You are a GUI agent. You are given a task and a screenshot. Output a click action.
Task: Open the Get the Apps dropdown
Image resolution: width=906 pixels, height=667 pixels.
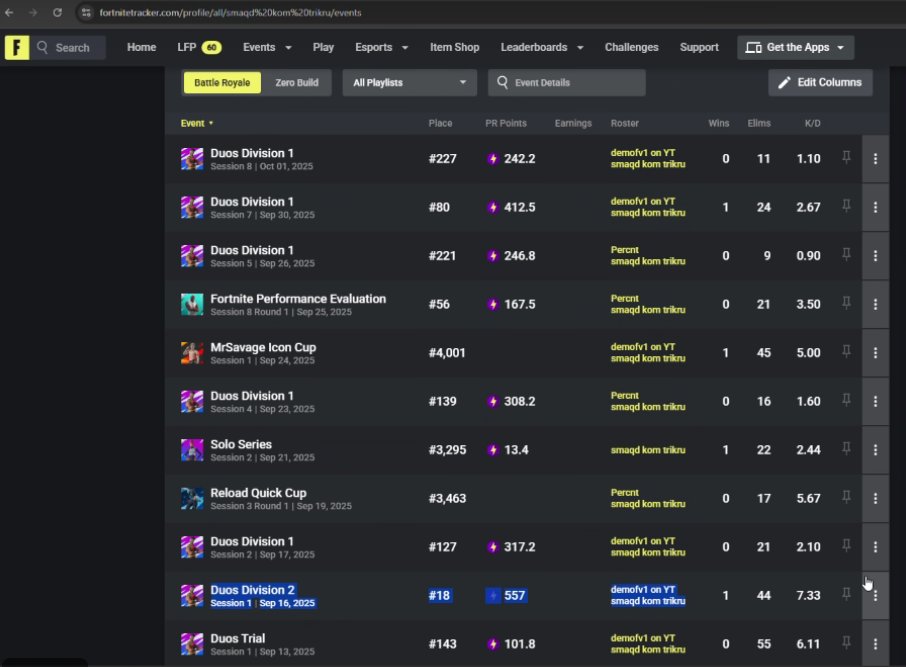pos(795,47)
